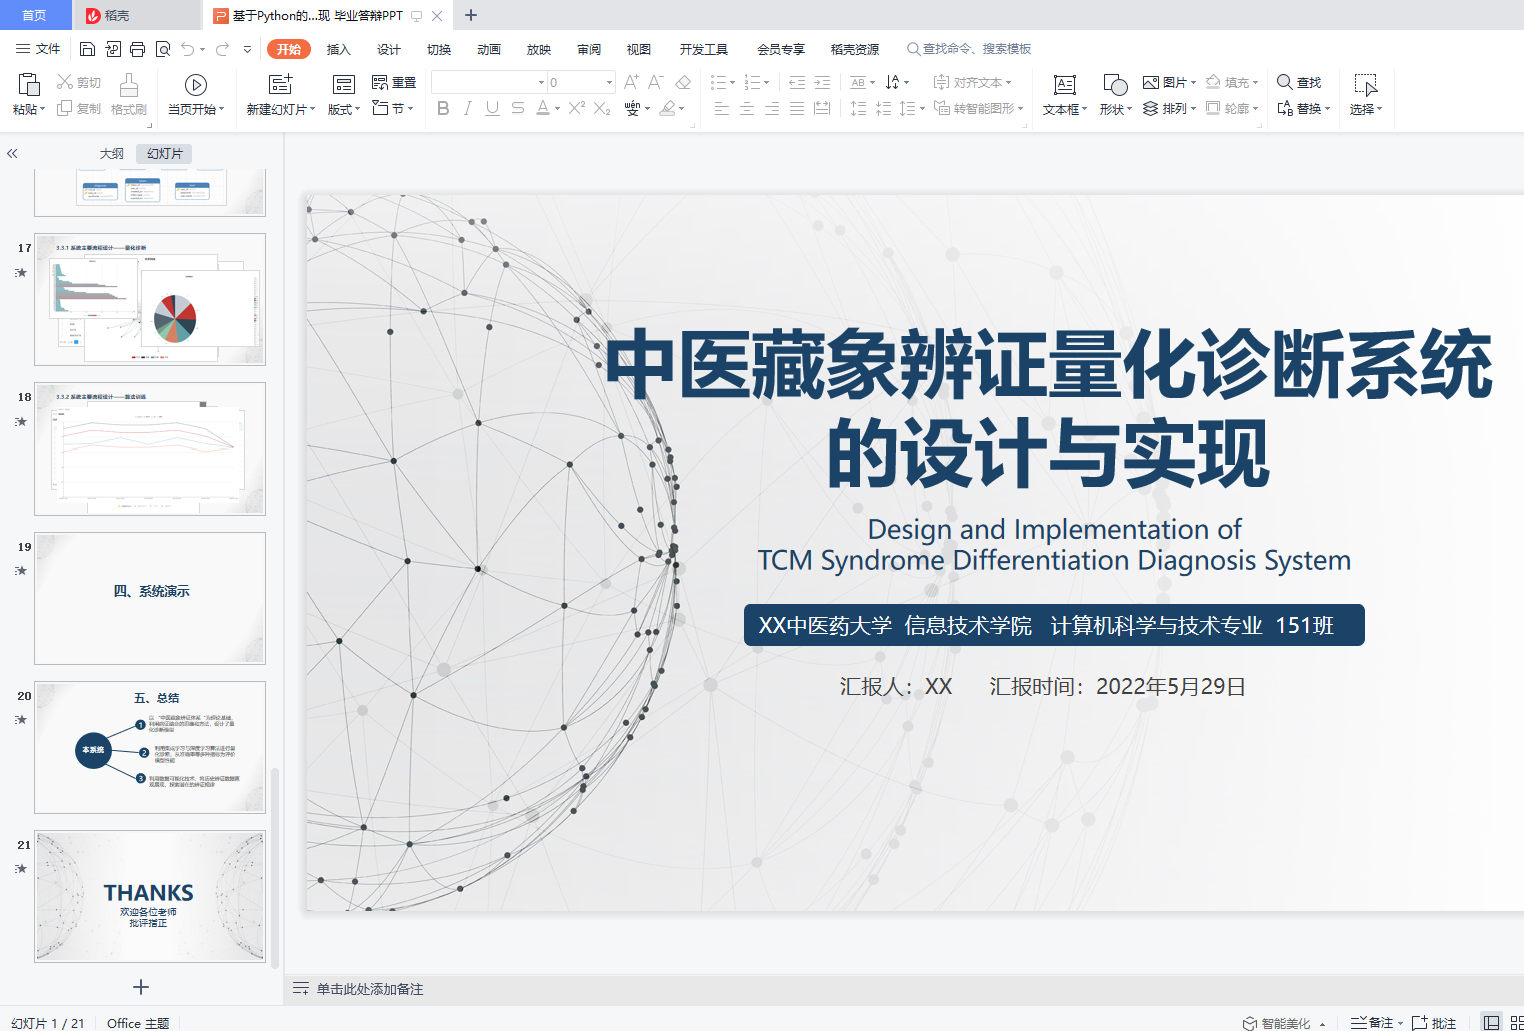
Task: Click the distributed alignment icon
Action: (x=822, y=108)
